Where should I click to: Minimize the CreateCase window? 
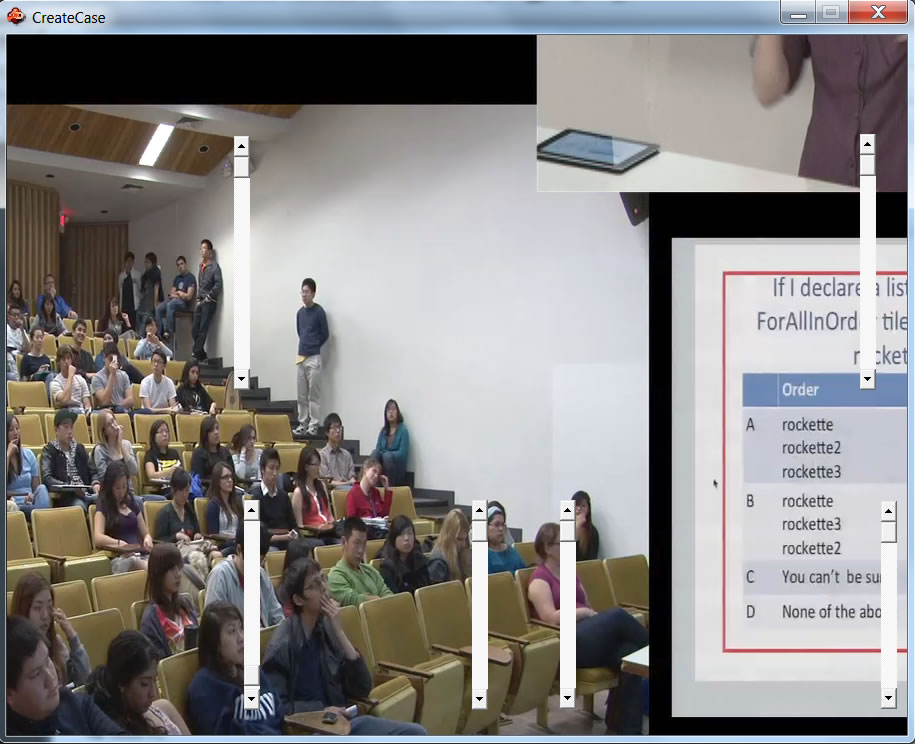[798, 13]
